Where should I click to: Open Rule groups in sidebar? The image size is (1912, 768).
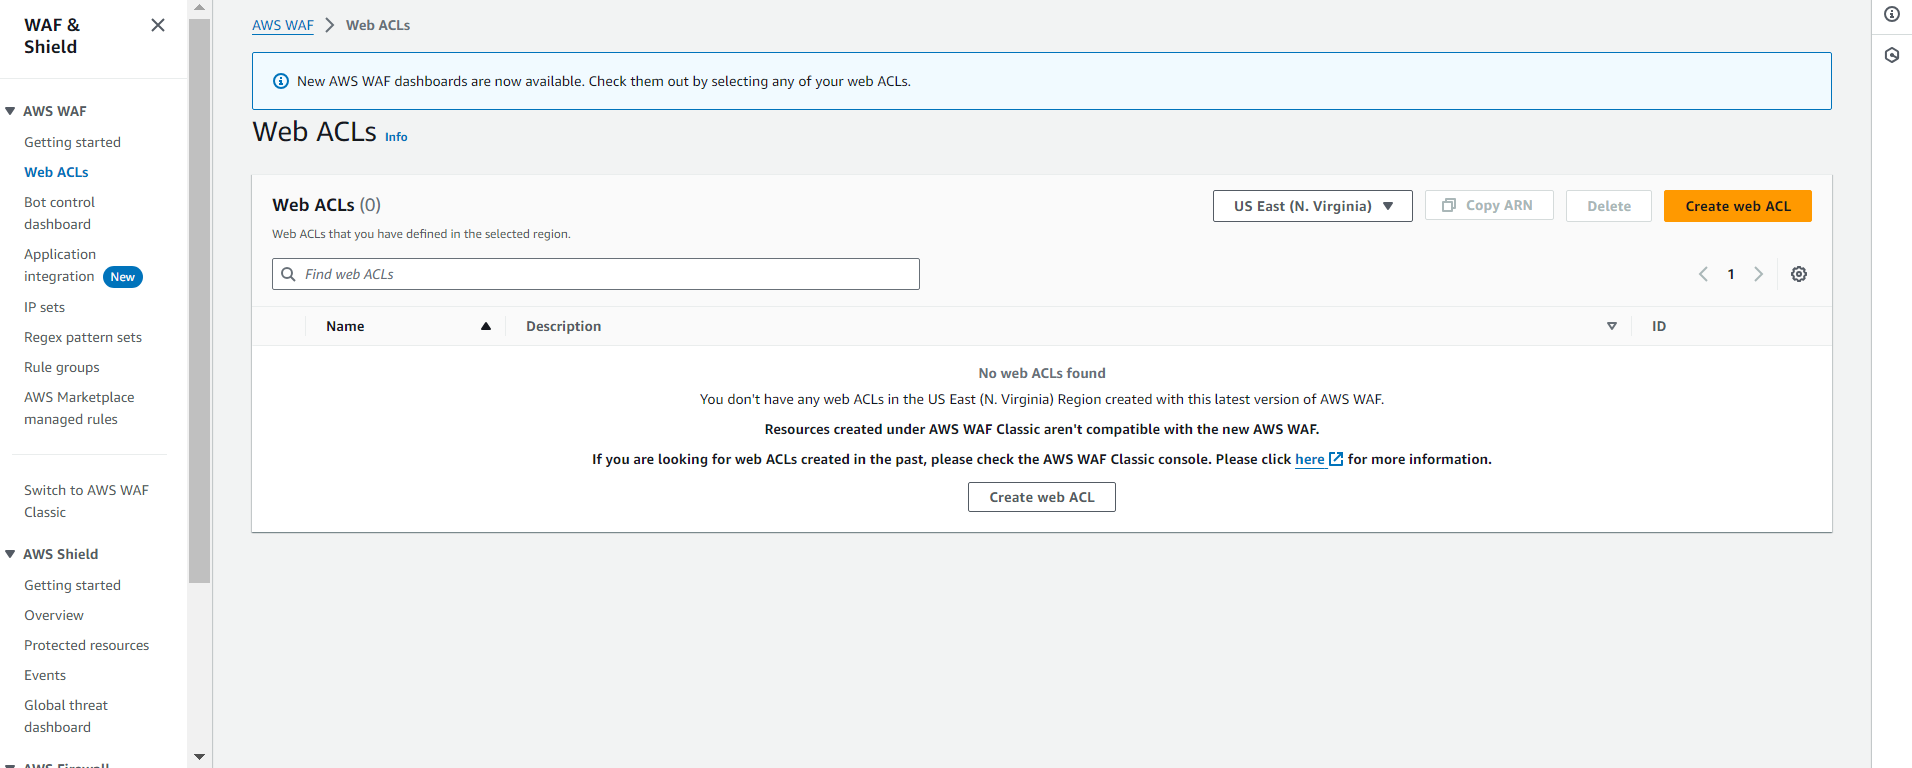click(x=62, y=367)
